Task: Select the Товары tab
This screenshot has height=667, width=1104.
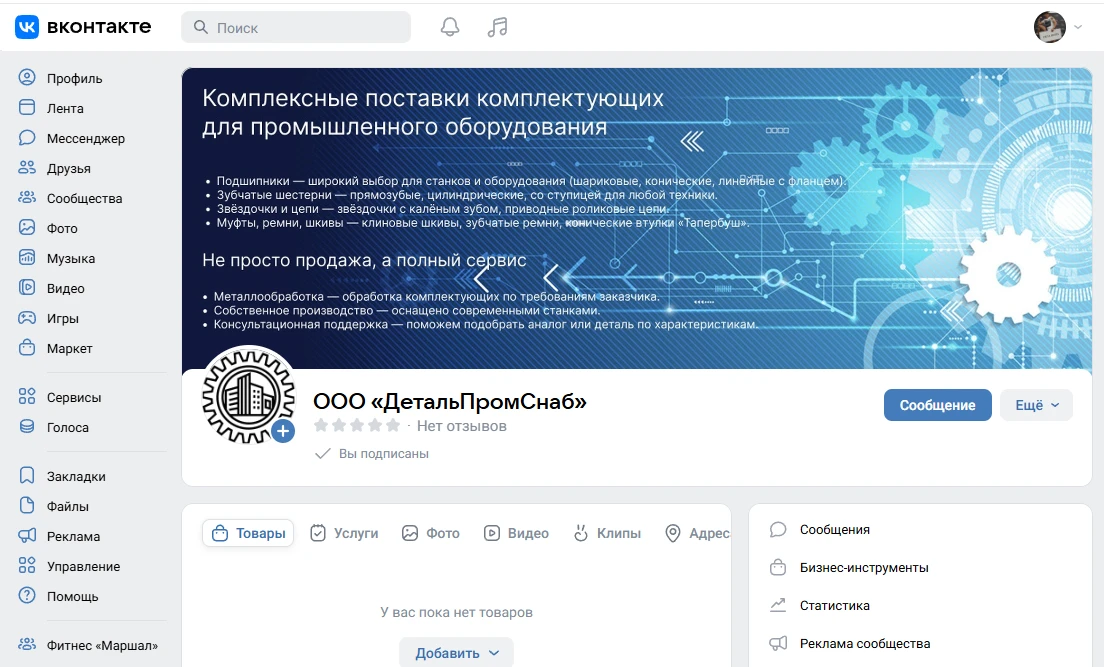Action: pos(248,533)
